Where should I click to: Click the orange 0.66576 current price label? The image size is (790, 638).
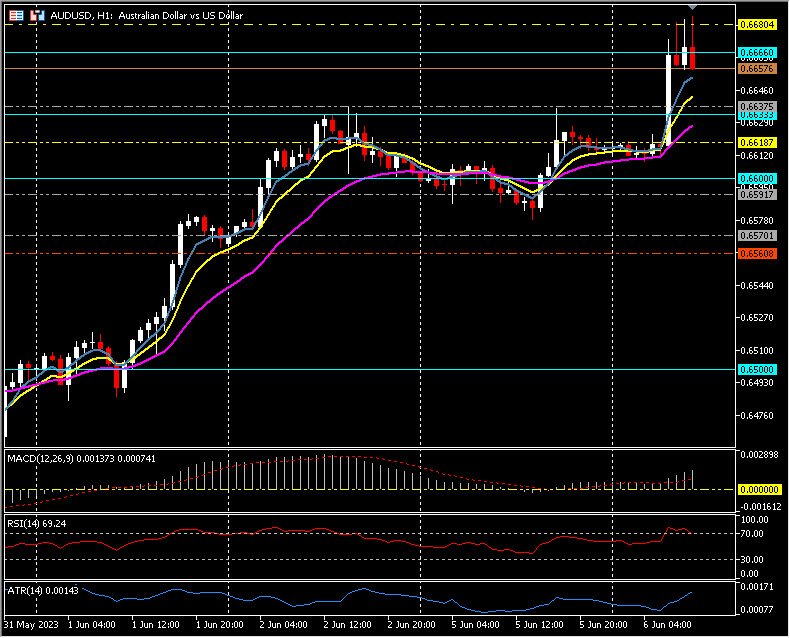tap(756, 68)
